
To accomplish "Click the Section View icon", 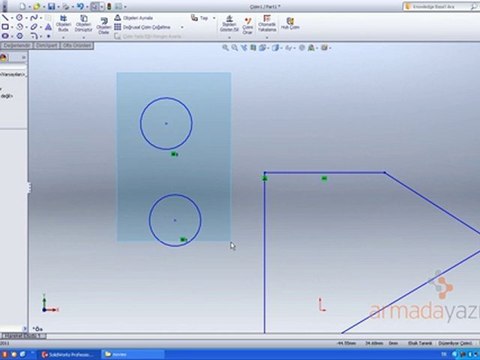I will click(253, 48).
